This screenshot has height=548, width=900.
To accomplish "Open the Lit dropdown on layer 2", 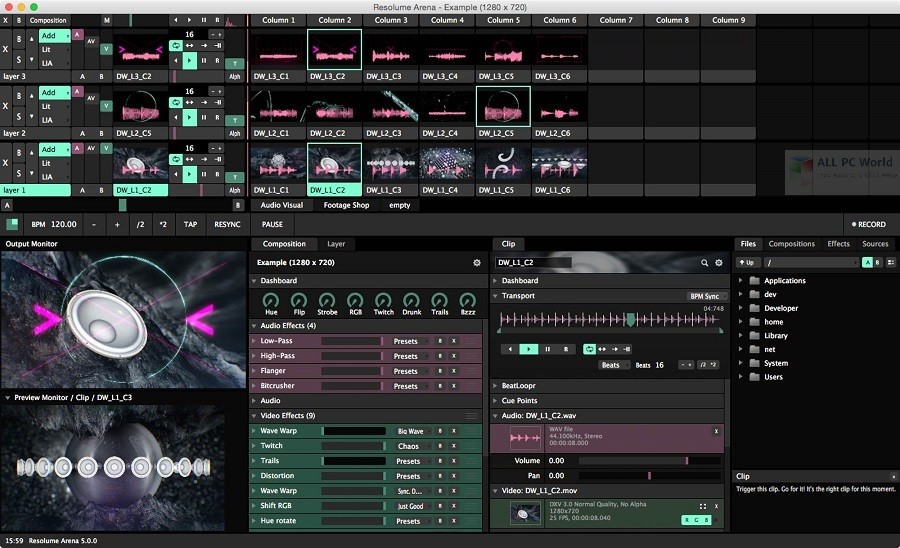I will tap(55, 106).
